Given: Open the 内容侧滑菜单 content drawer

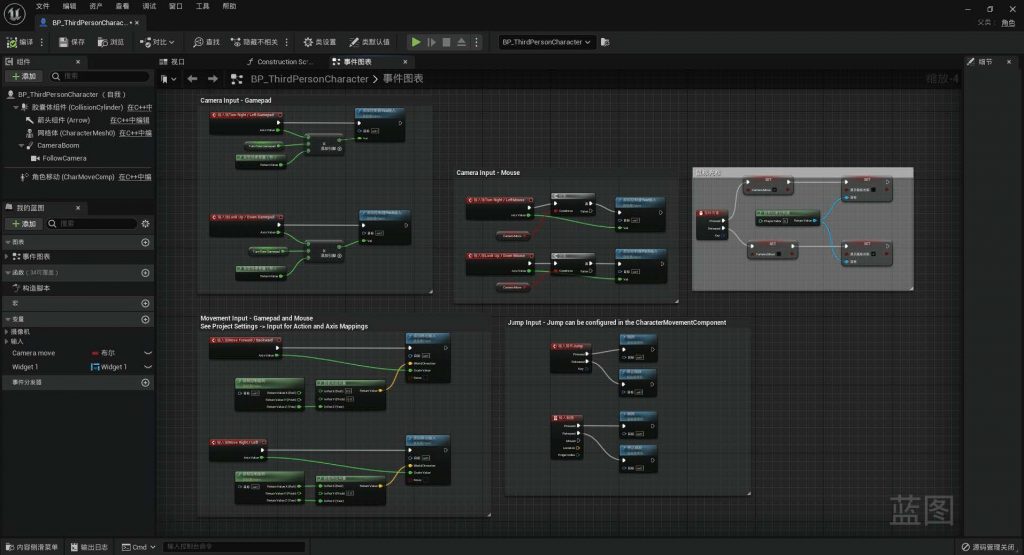Looking at the screenshot, I should point(32,547).
